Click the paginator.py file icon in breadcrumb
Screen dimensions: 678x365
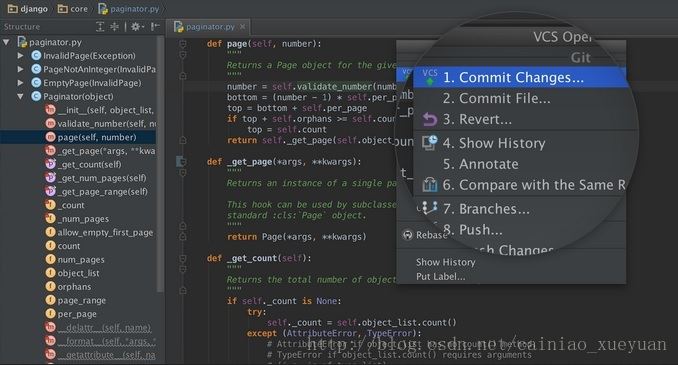[x=102, y=9]
